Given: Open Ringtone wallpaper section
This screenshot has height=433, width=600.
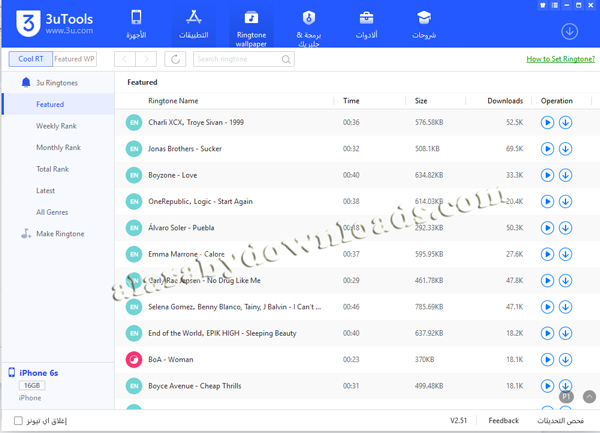Looking at the screenshot, I should [x=251, y=28].
